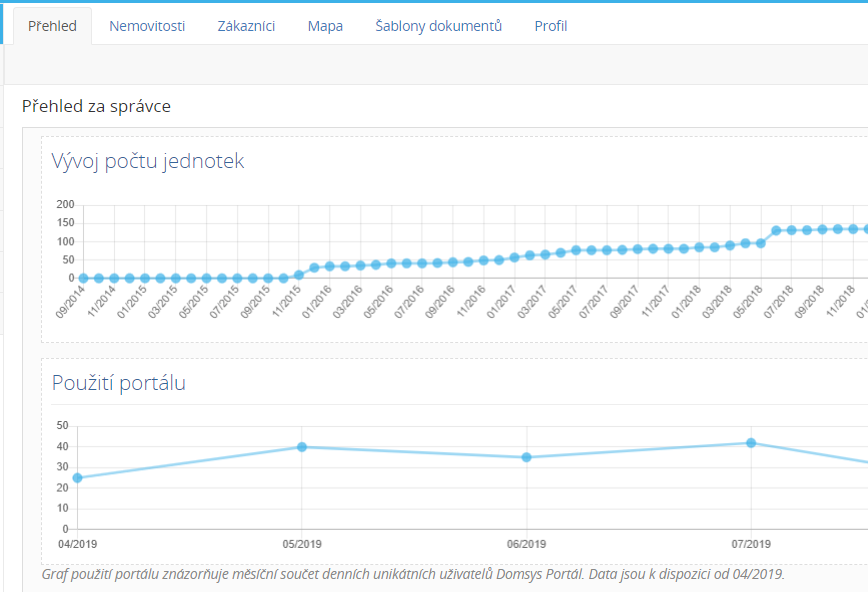Click the 01/2018 axis label in top chart
Image resolution: width=868 pixels, height=592 pixels.
click(x=686, y=301)
